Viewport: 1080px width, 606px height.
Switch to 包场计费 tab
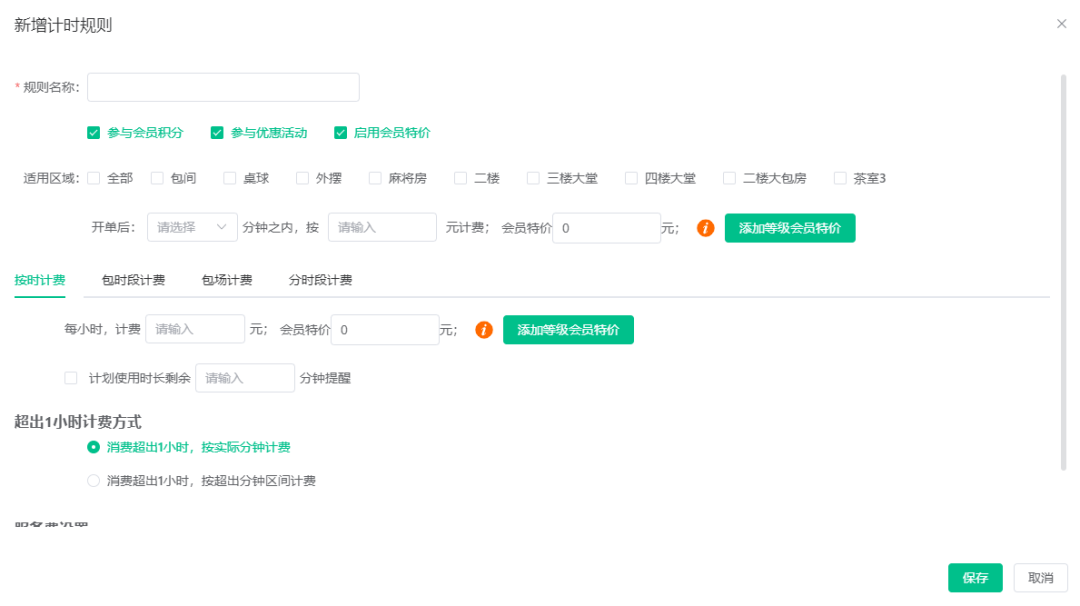click(x=227, y=280)
